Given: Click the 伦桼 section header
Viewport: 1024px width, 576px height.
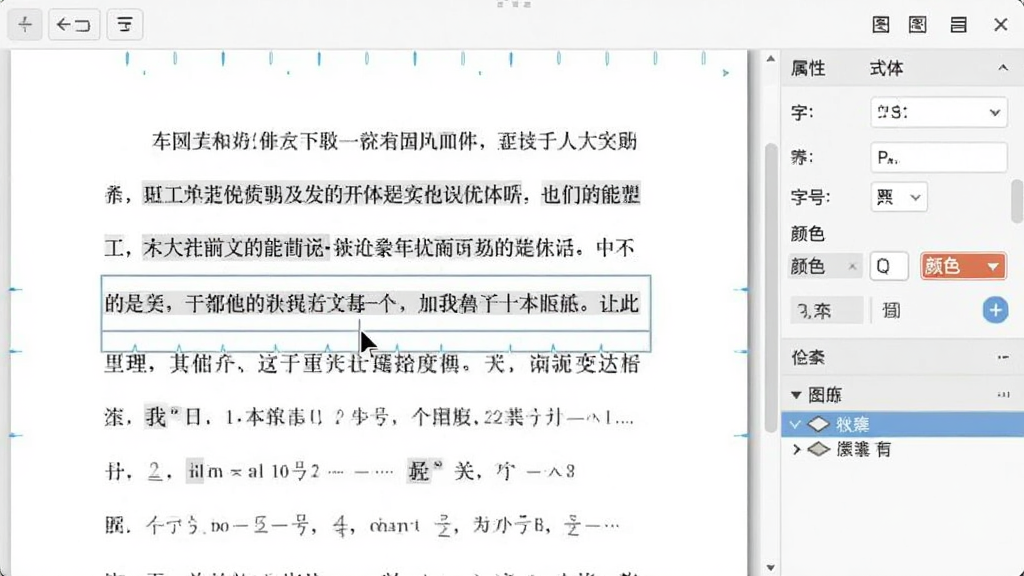Looking at the screenshot, I should coord(903,357).
